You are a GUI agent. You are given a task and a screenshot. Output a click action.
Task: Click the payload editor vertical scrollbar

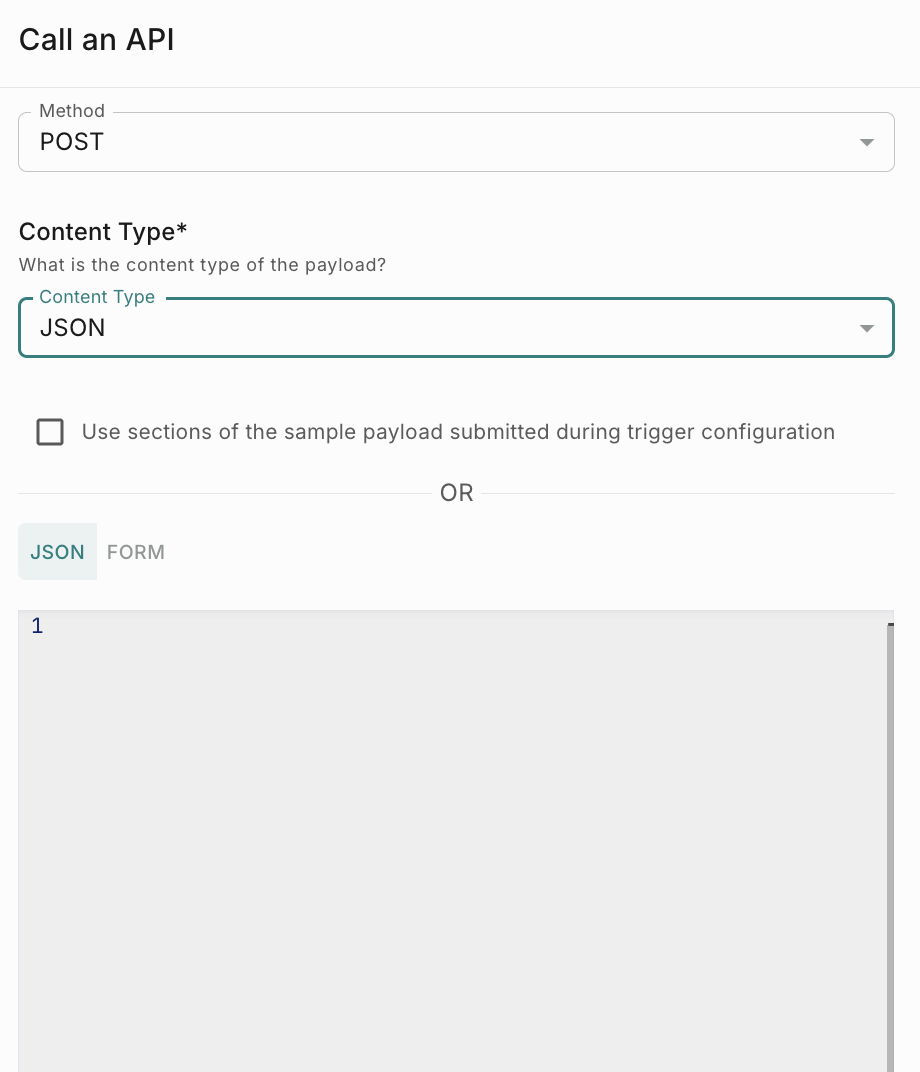pyautogui.click(x=889, y=850)
